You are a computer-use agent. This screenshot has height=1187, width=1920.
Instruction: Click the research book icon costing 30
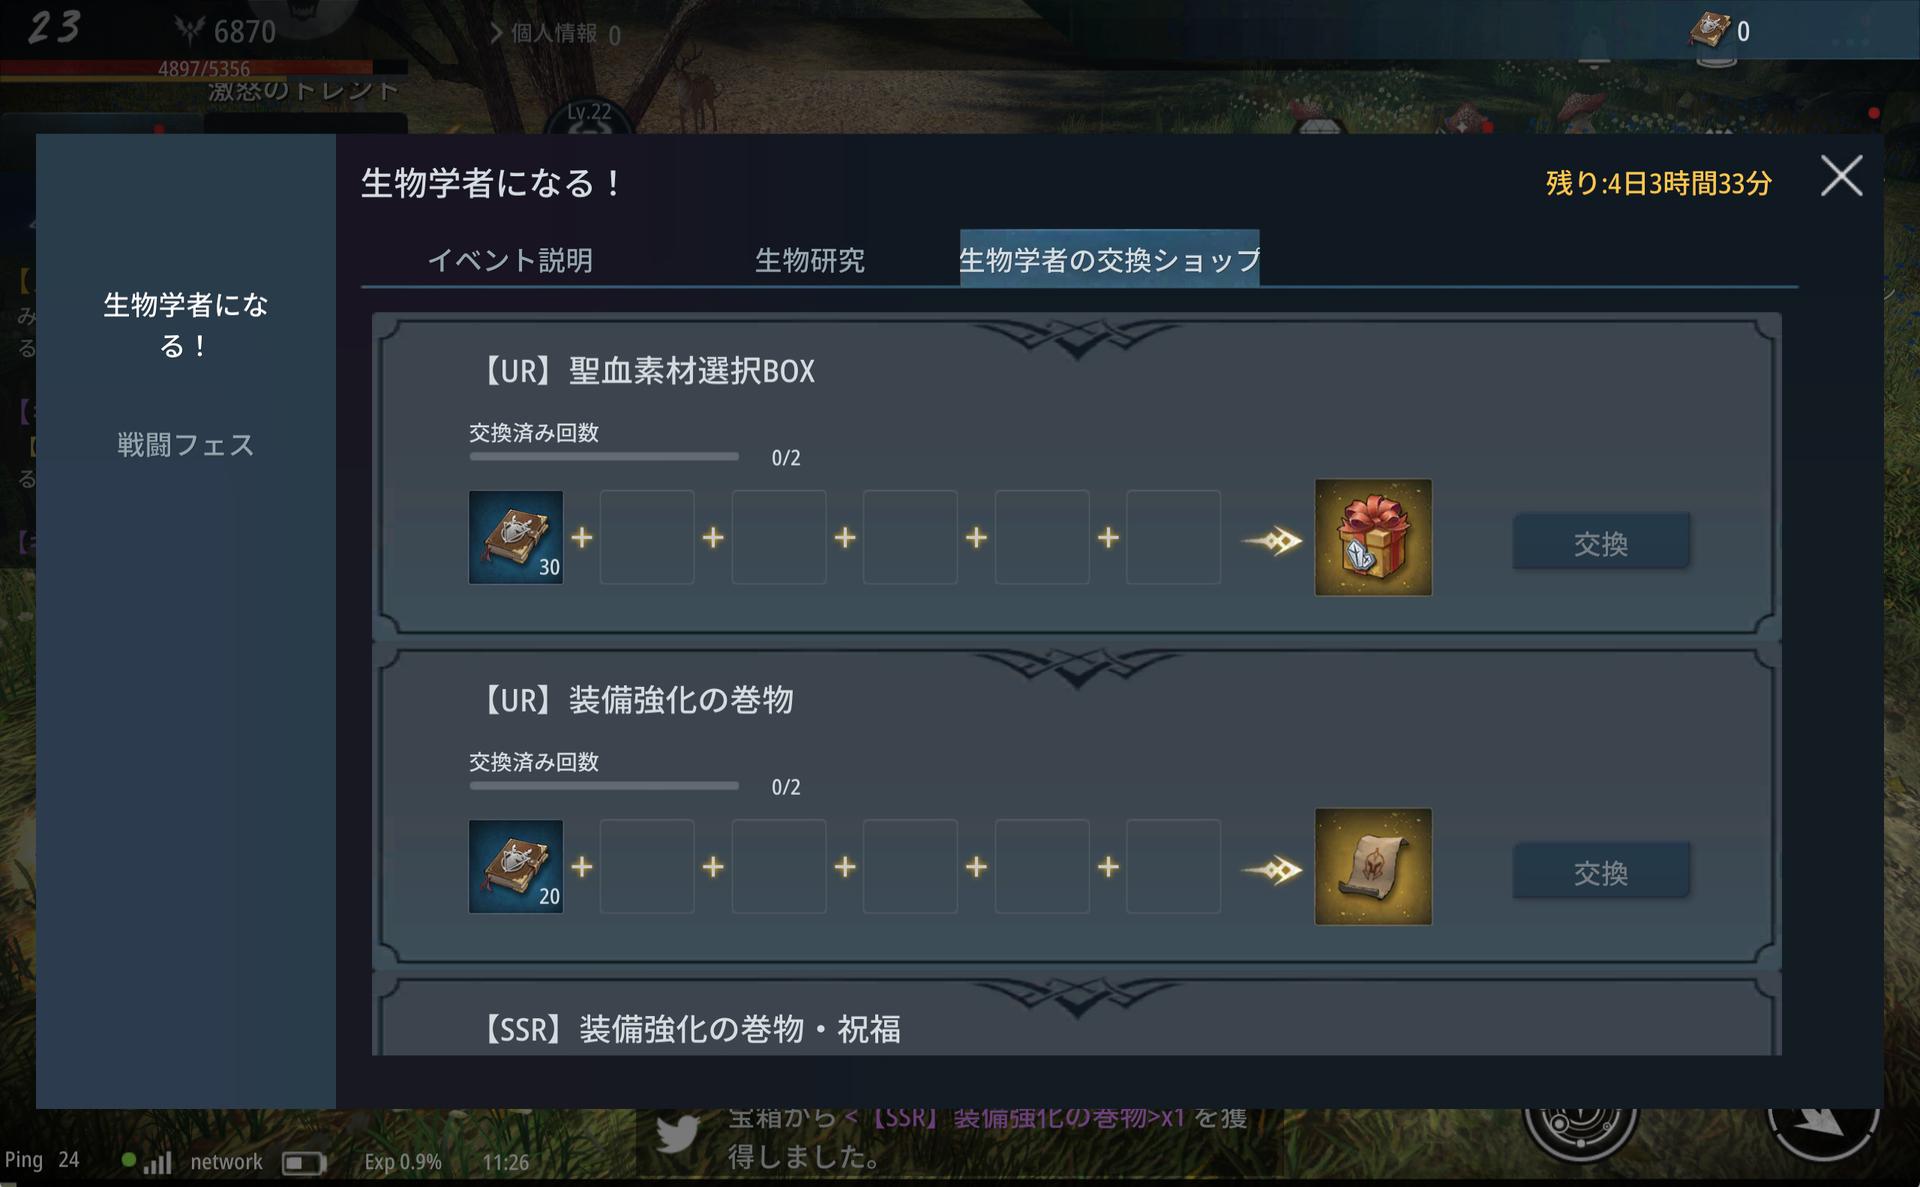516,537
